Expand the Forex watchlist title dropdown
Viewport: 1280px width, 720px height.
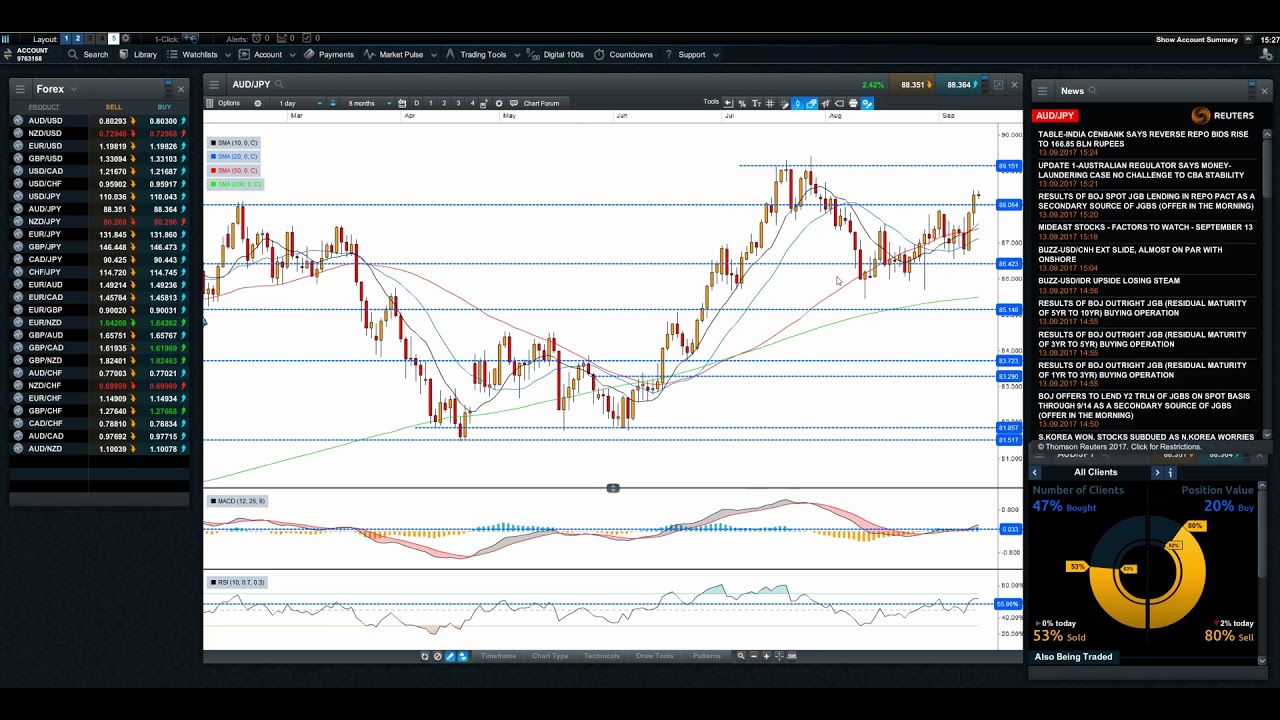[74, 89]
